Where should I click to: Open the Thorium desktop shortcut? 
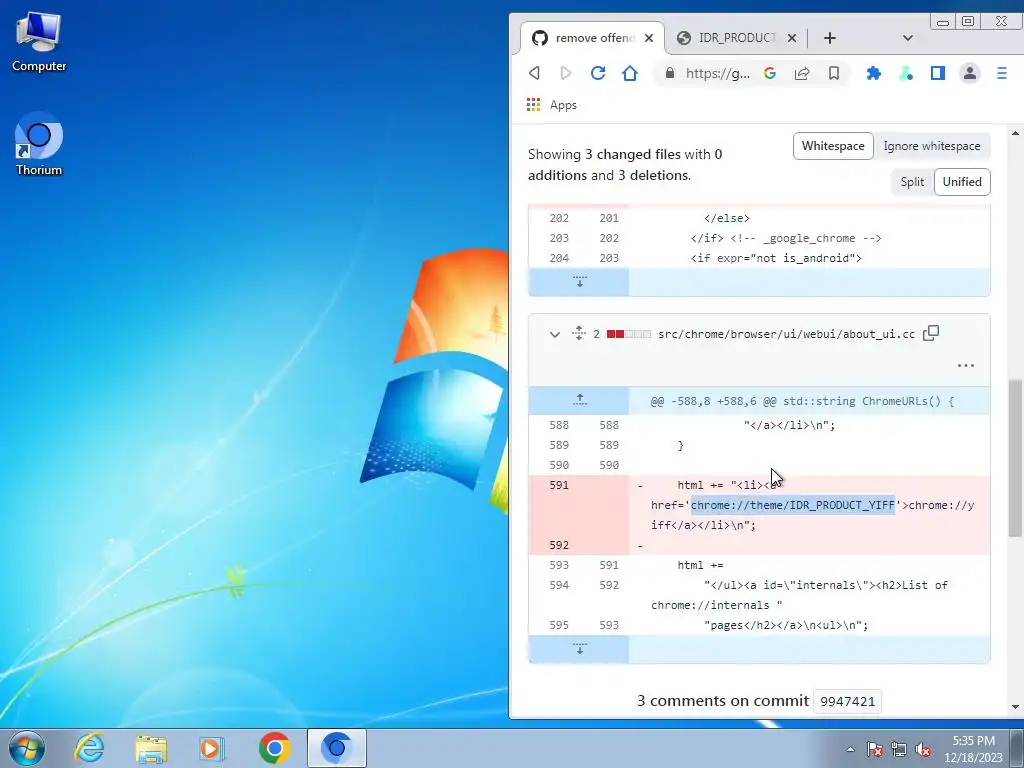click(39, 145)
